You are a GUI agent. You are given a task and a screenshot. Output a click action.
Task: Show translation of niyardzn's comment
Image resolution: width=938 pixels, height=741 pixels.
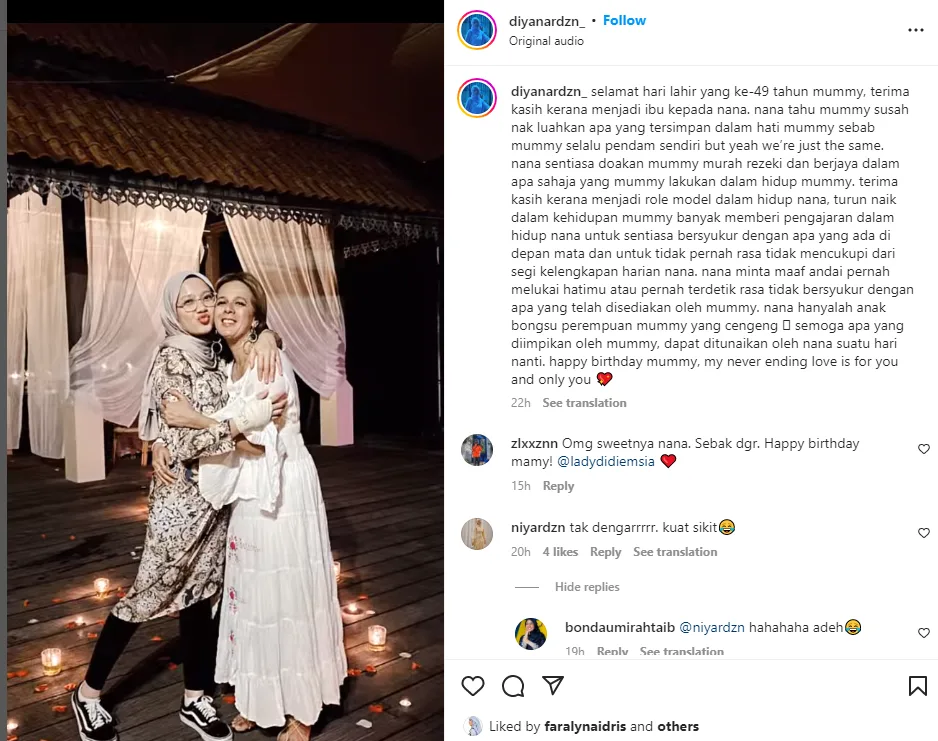tap(675, 551)
